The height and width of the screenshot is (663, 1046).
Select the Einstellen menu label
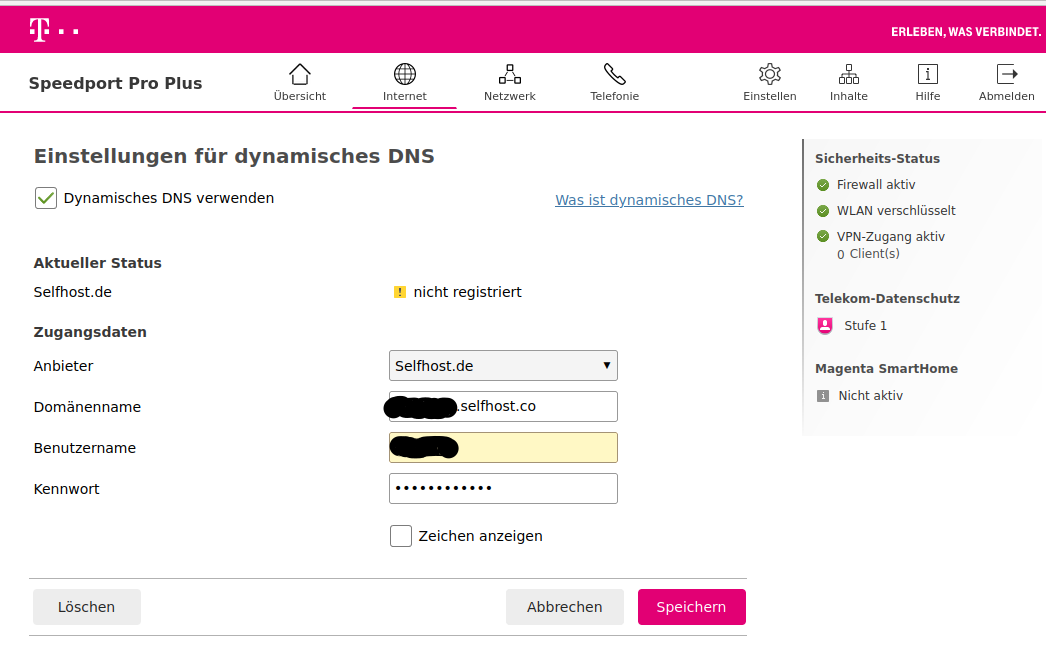(x=770, y=96)
